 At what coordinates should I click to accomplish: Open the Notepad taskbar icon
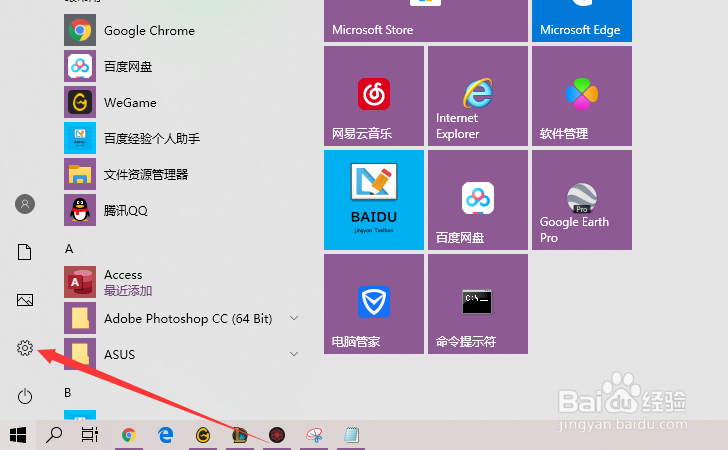(x=351, y=435)
